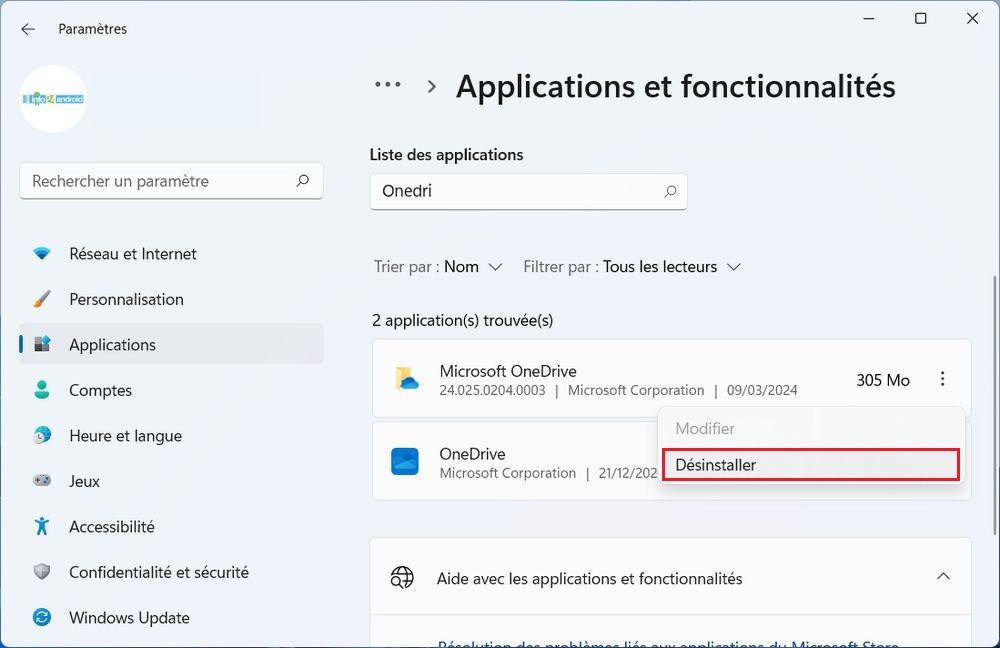This screenshot has height=648, width=1000.
Task: Click the back arrow in Paramètres
Action: (27, 29)
